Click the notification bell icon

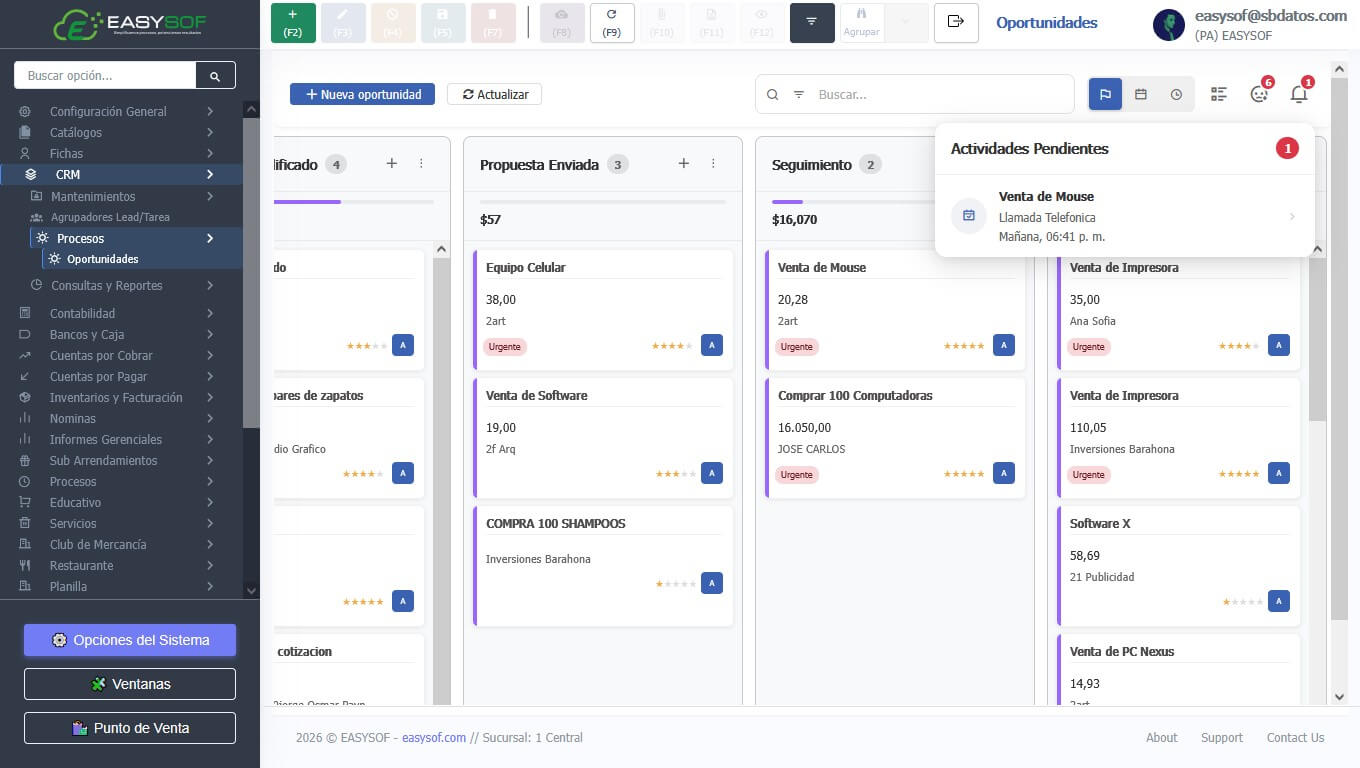1299,94
